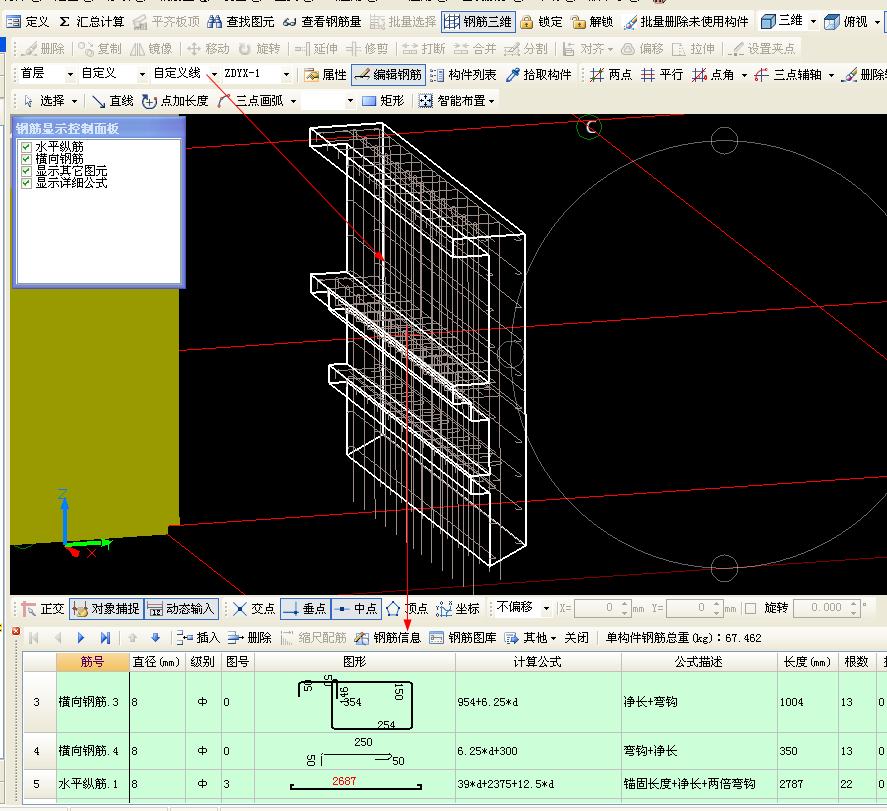Switch to 三维 3D view
The width and height of the screenshot is (887, 811).
click(x=782, y=21)
